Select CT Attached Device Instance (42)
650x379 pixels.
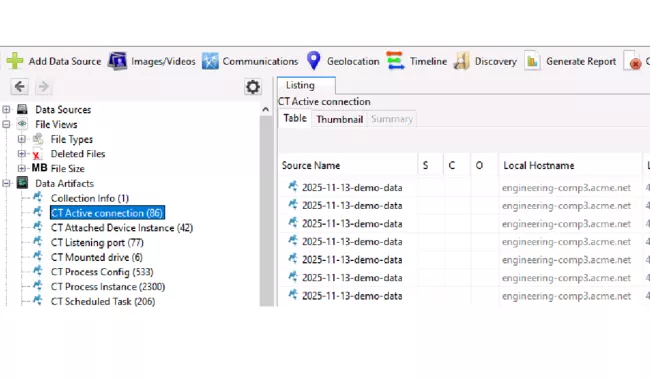(122, 228)
